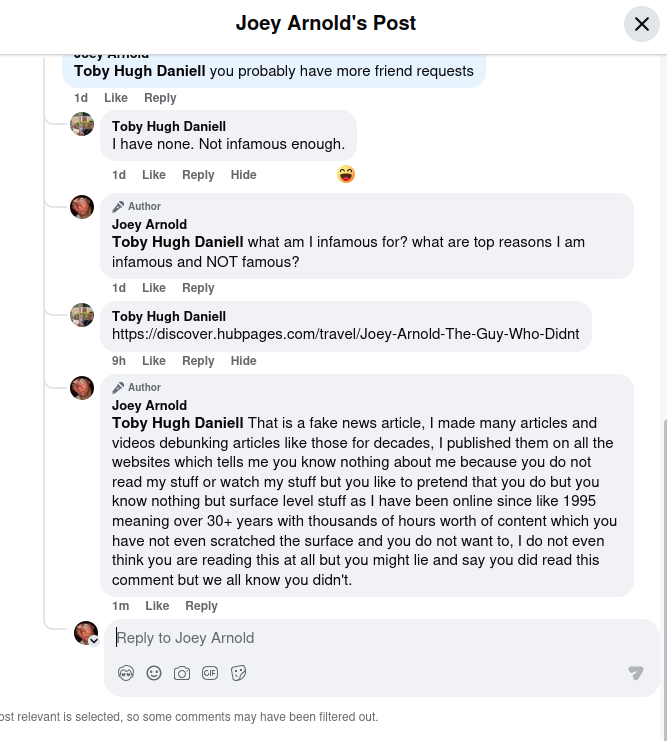Viewport: 667px width, 741px height.
Task: Like the 'I have none. Not infamous' comment
Action: pyautogui.click(x=154, y=175)
